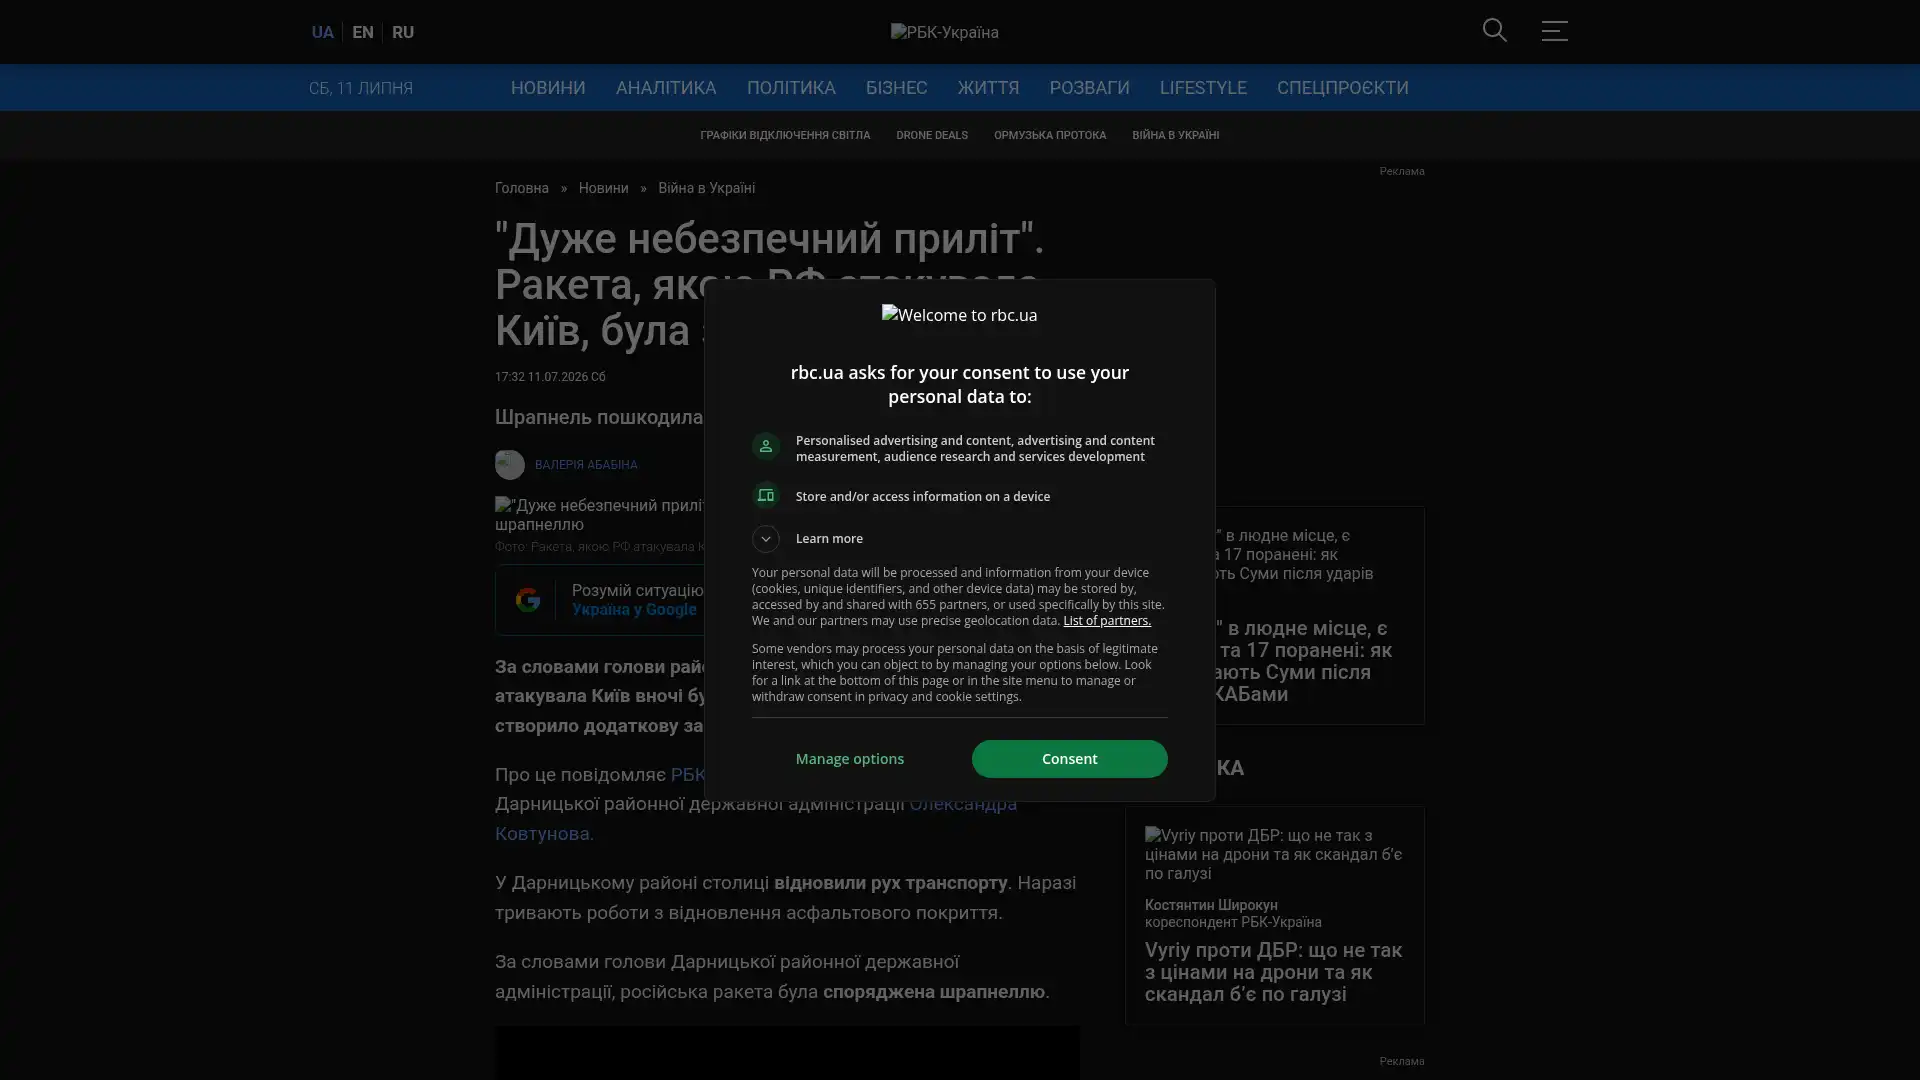Open the List of partners link
Viewport: 1920px width, 1080px height.
click(x=1106, y=621)
